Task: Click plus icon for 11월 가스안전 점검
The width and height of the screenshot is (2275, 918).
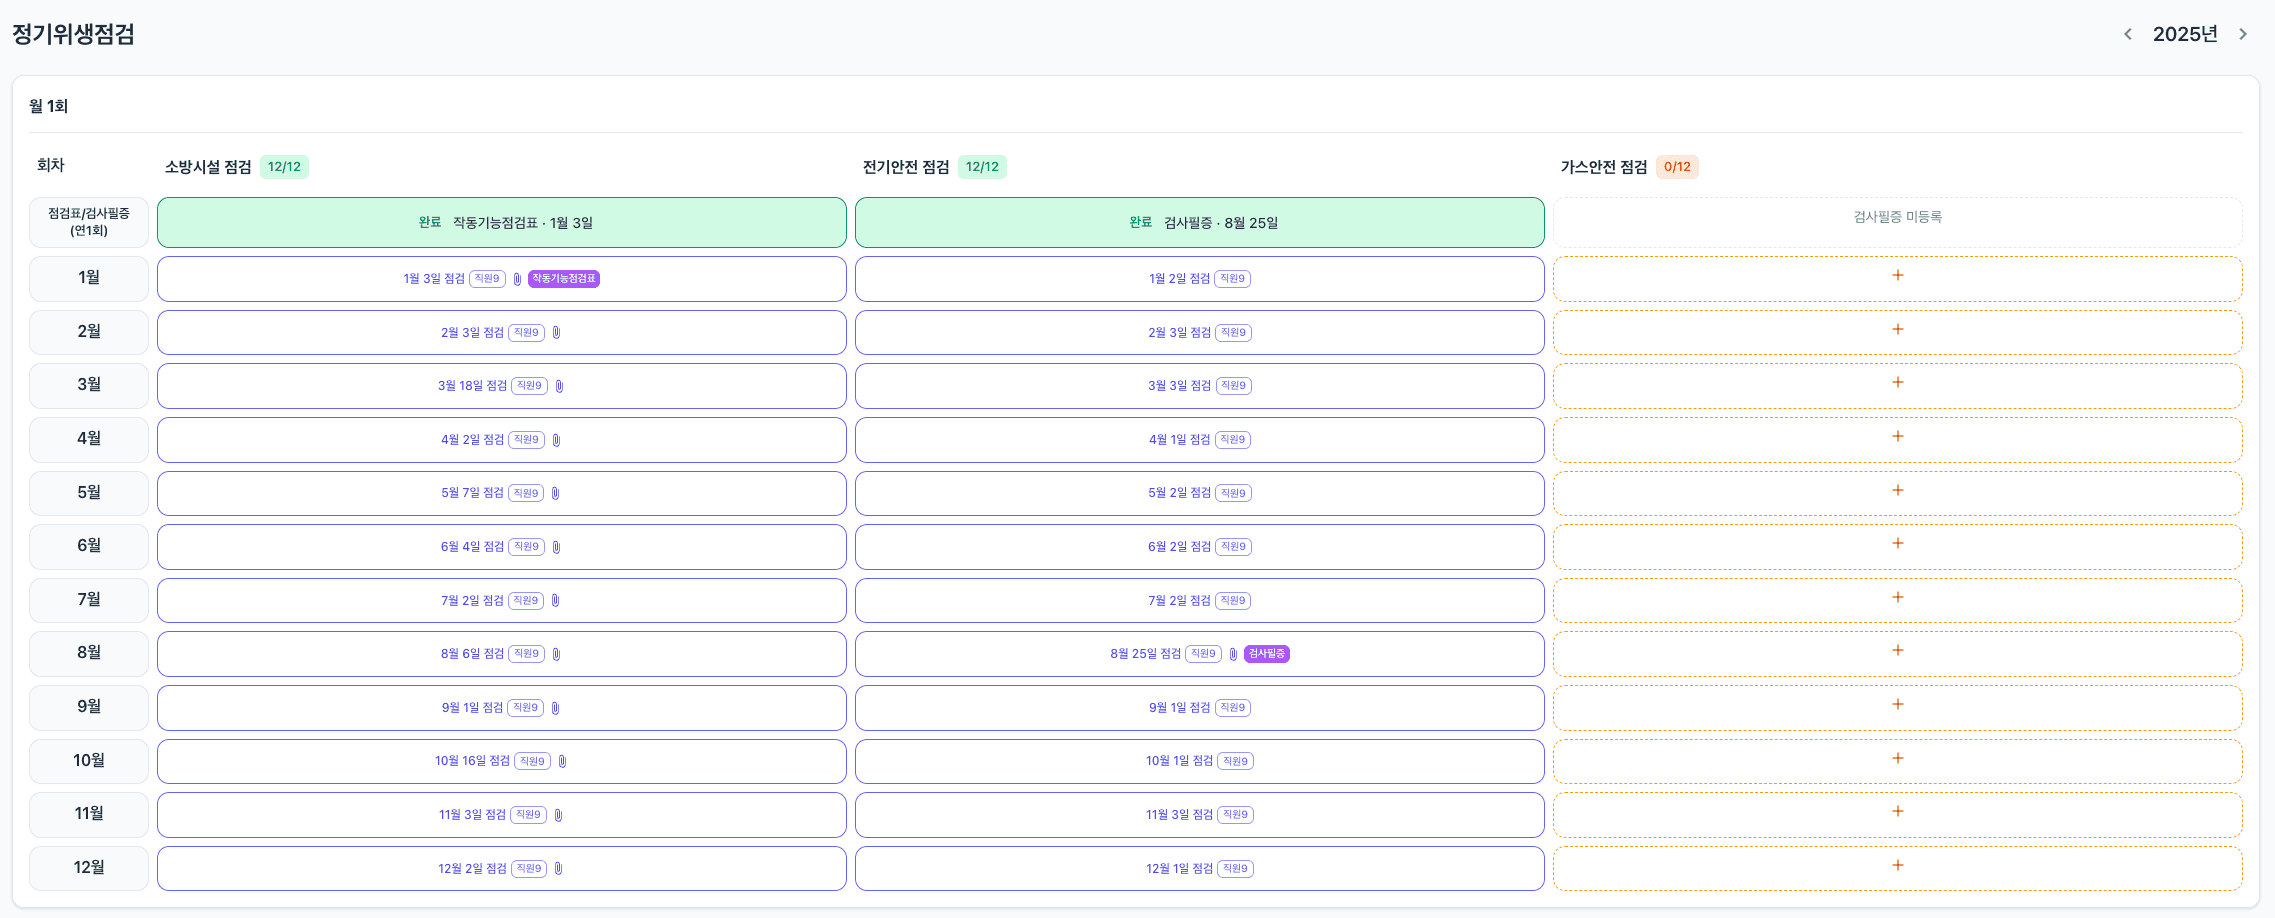Action: click(x=1897, y=812)
